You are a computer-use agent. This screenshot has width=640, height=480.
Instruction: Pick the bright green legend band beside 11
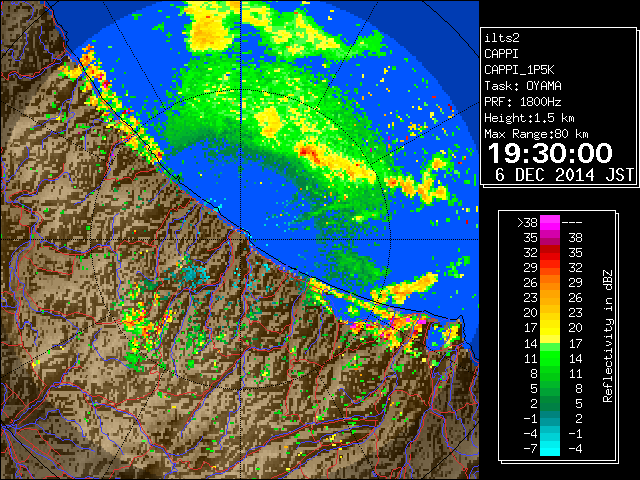[x=550, y=358]
